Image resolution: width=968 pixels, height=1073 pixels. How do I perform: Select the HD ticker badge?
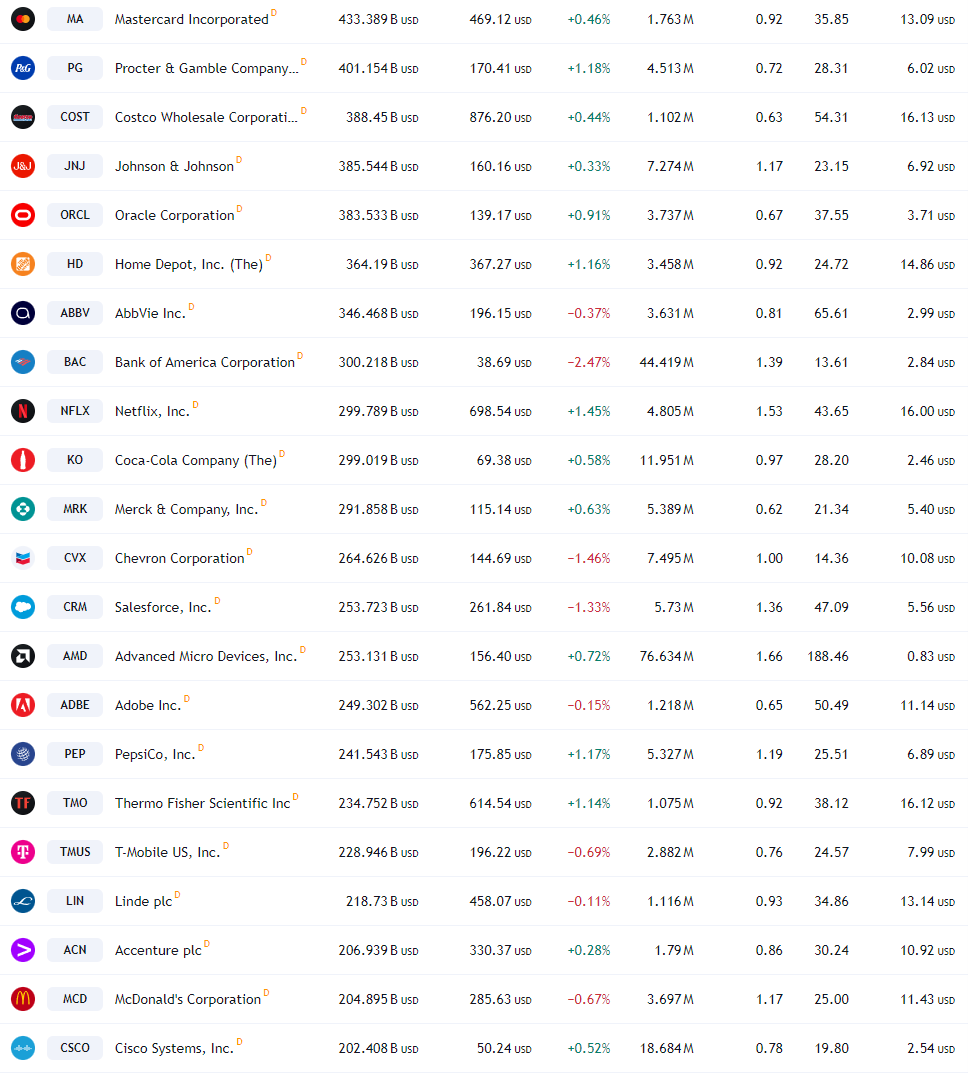click(x=75, y=264)
